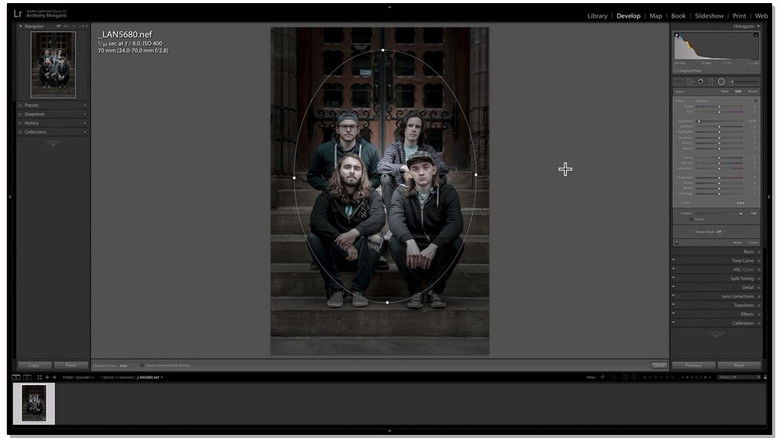This screenshot has height=438, width=779.
Task: Click the histogram shadow clipping triangle
Action: click(x=676, y=34)
